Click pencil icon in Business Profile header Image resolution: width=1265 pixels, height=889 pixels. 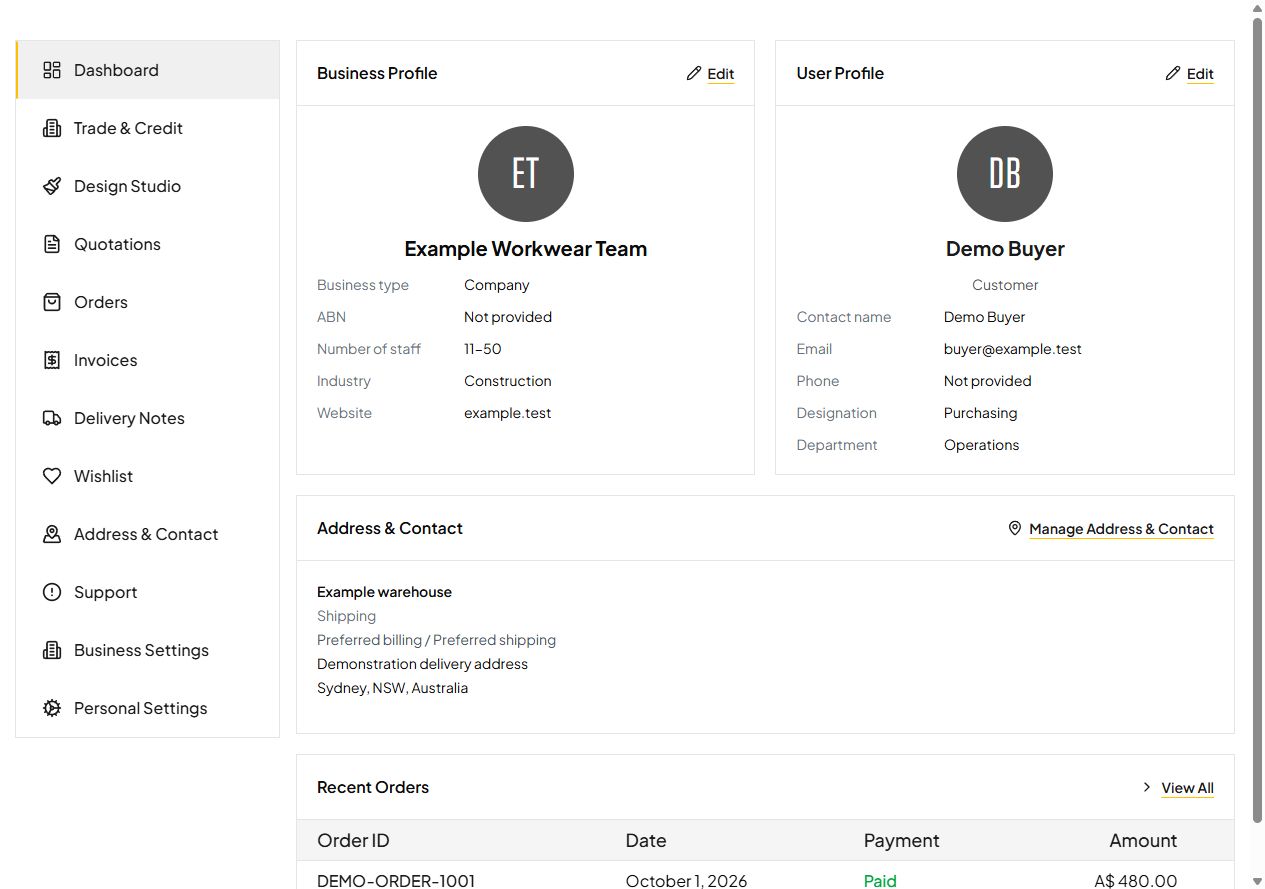click(x=694, y=73)
